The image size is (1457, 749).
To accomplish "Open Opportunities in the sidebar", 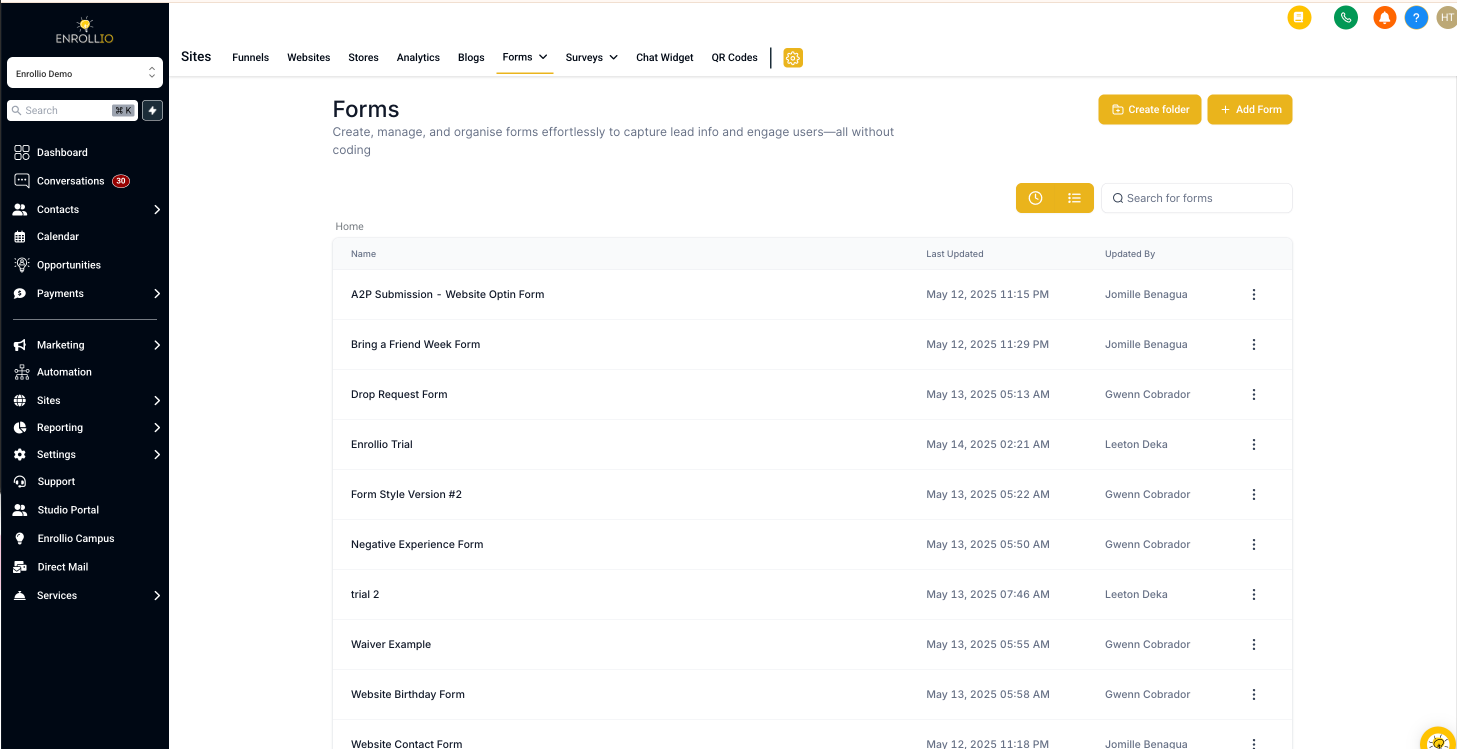I will click(69, 265).
